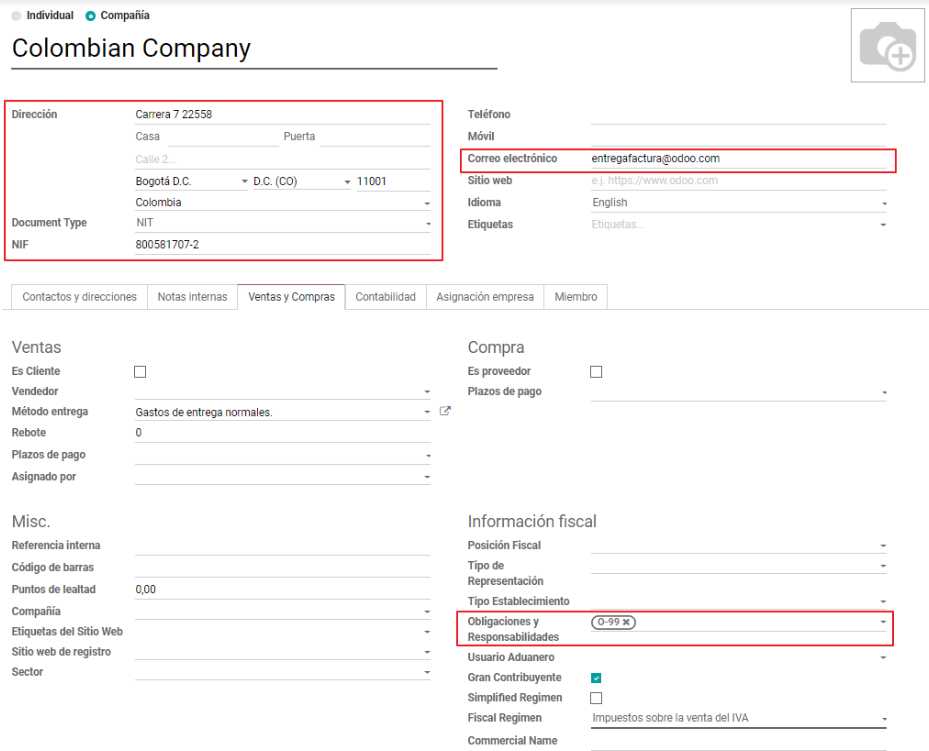Uncheck the Gran Contribuyente checkbox
The width and height of the screenshot is (929, 751).
pyautogui.click(x=596, y=678)
